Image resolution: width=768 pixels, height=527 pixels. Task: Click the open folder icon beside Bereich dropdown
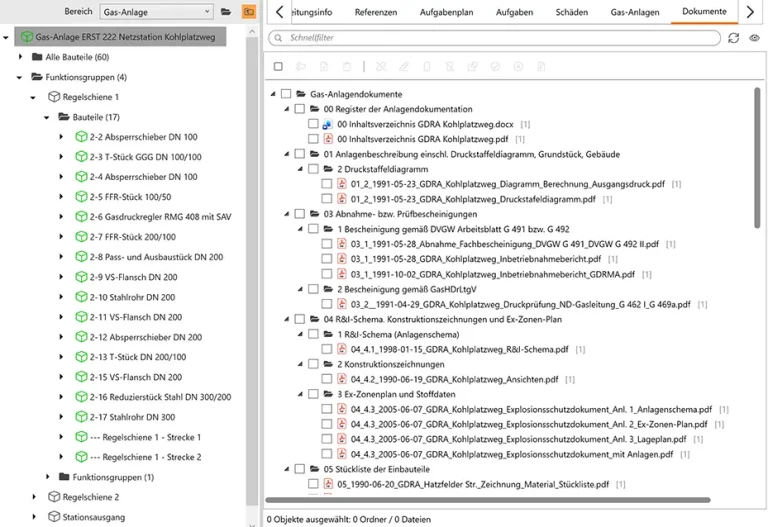tap(226, 11)
